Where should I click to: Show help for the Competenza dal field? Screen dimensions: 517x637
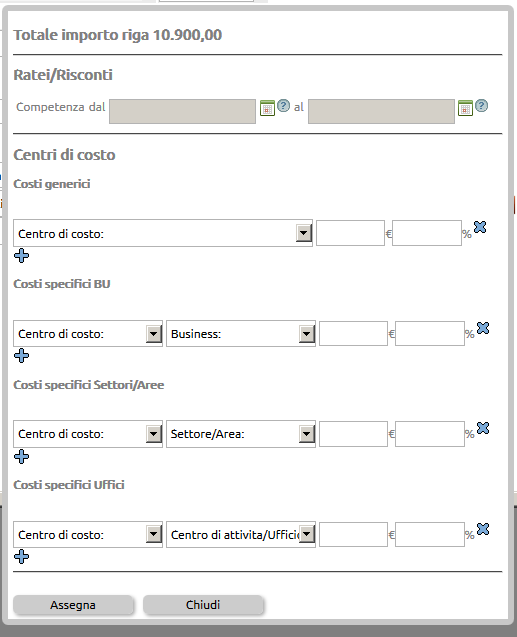[283, 106]
